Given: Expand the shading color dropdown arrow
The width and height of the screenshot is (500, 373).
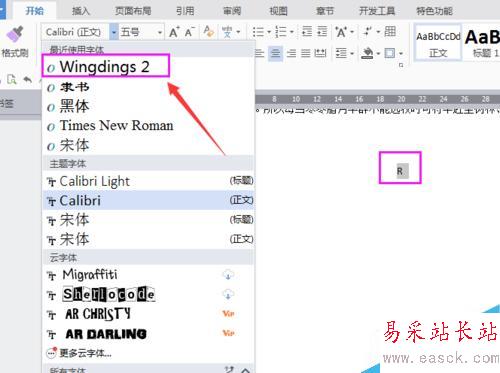Looking at the screenshot, I should pos(378,53).
